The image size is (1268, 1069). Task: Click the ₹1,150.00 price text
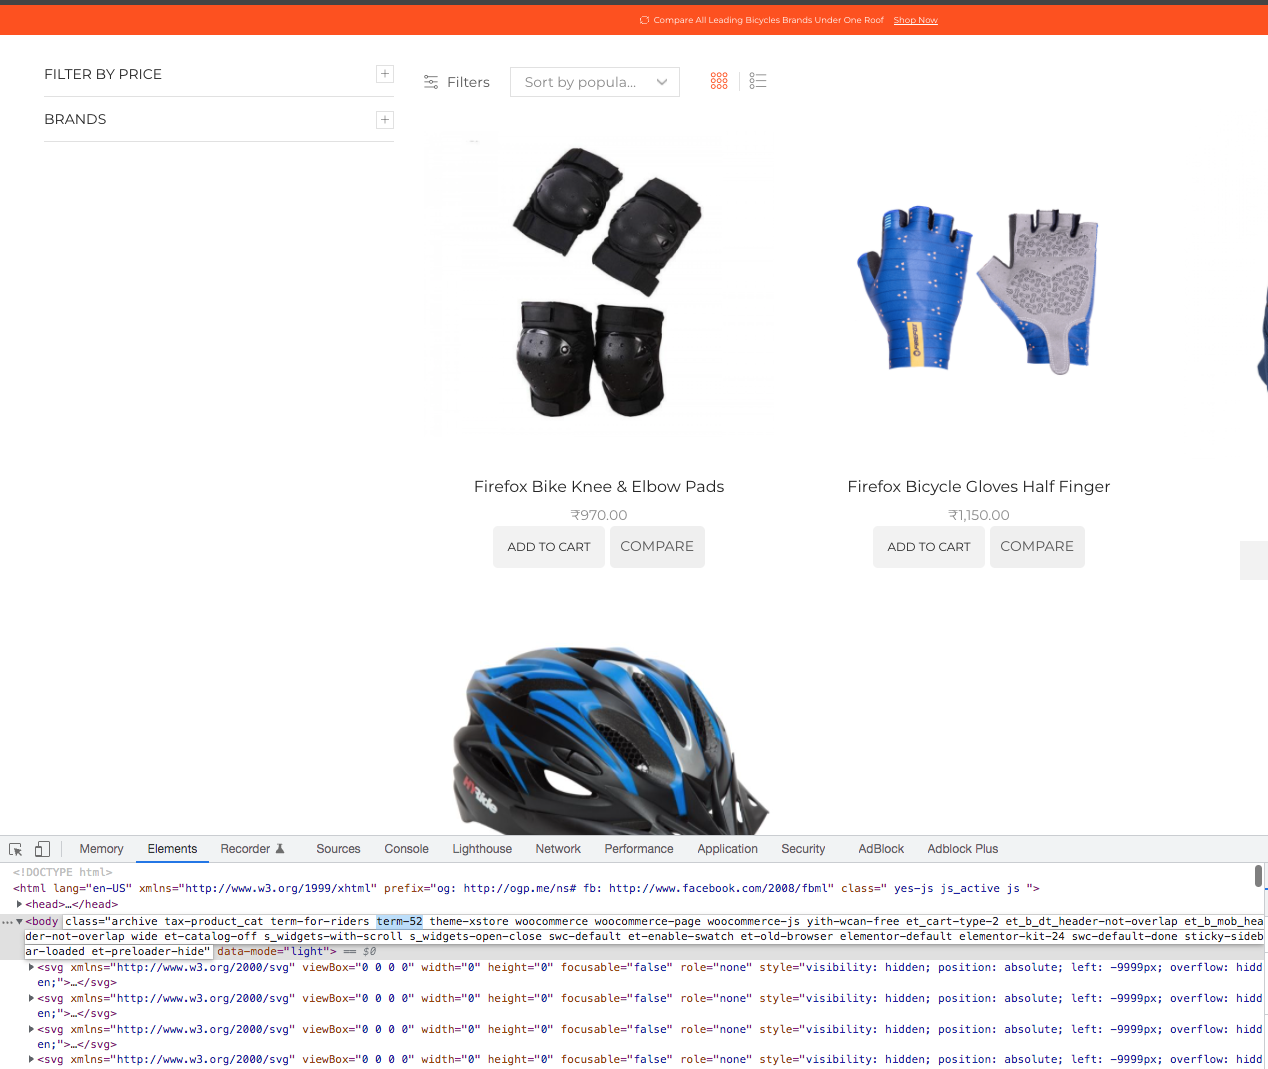(979, 515)
